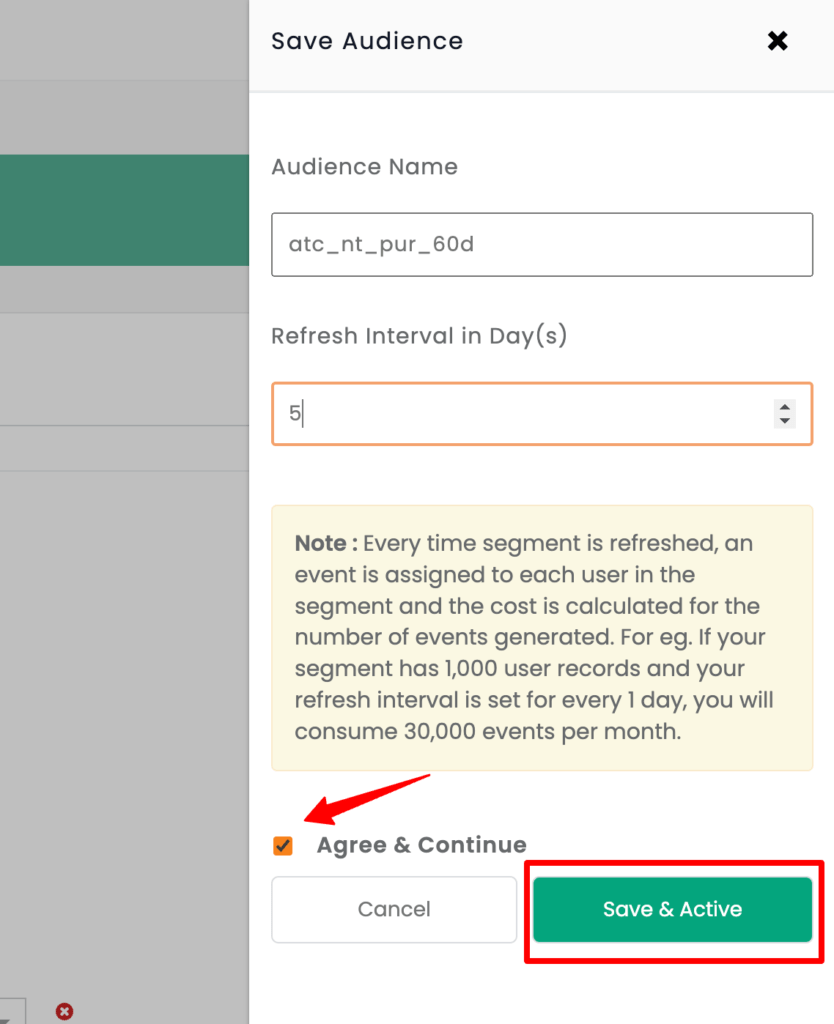
Task: Click the Audience Name field label
Action: point(364,167)
